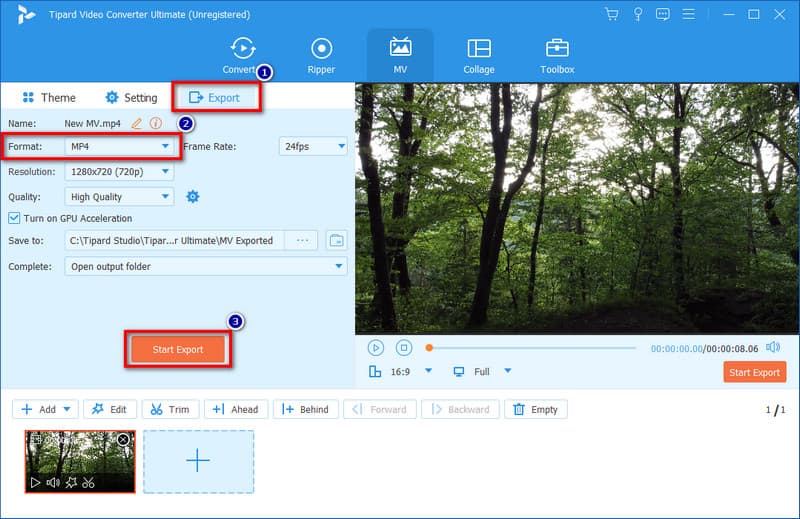Click the Trim button
This screenshot has width=800, height=519.
click(170, 409)
